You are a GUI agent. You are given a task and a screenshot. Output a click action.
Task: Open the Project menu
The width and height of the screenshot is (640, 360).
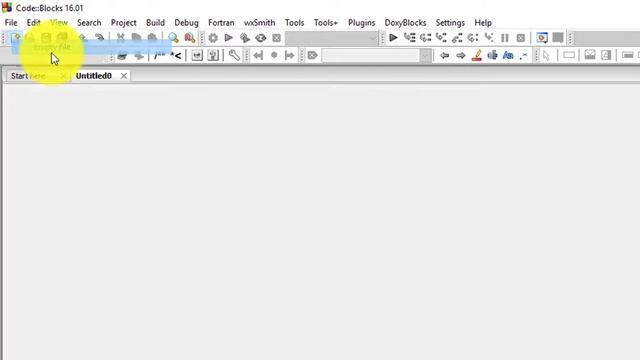[x=124, y=23]
